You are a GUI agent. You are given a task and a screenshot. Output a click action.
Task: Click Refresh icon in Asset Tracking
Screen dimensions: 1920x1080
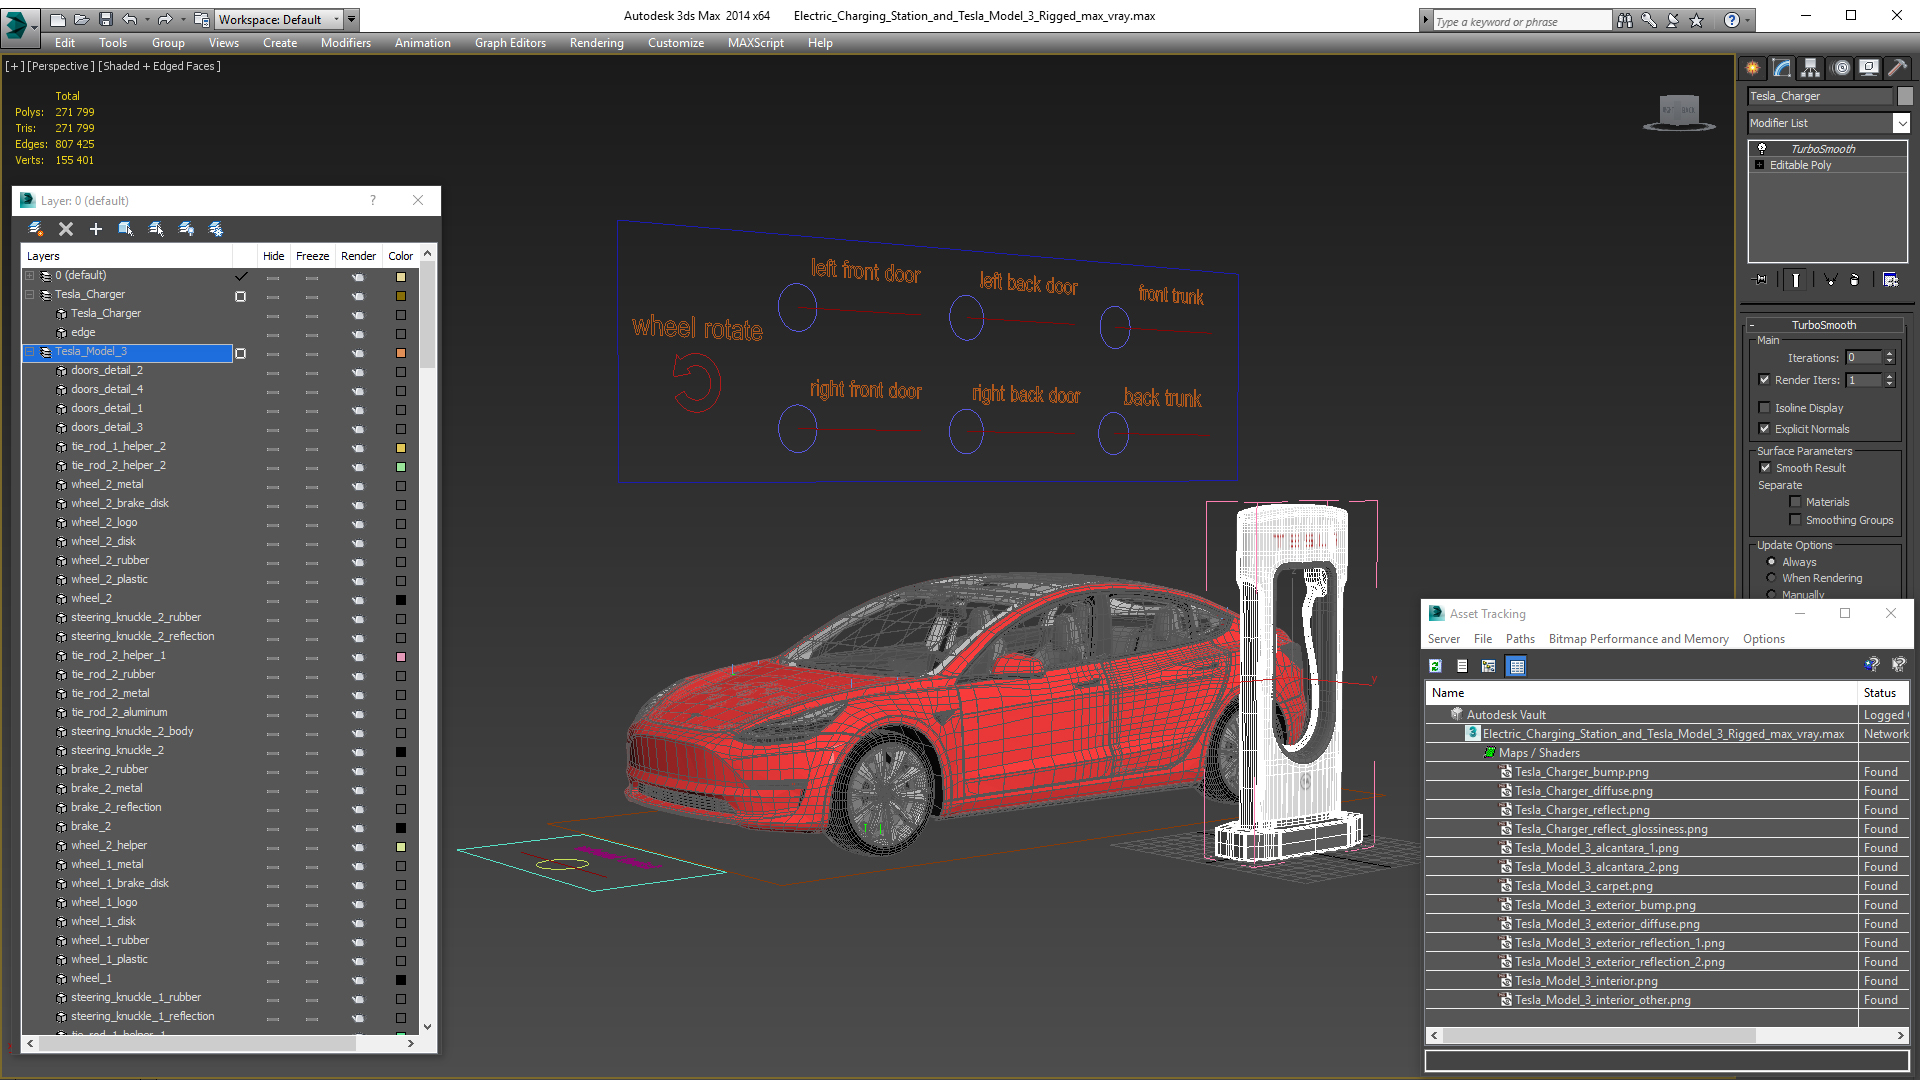[1435, 666]
